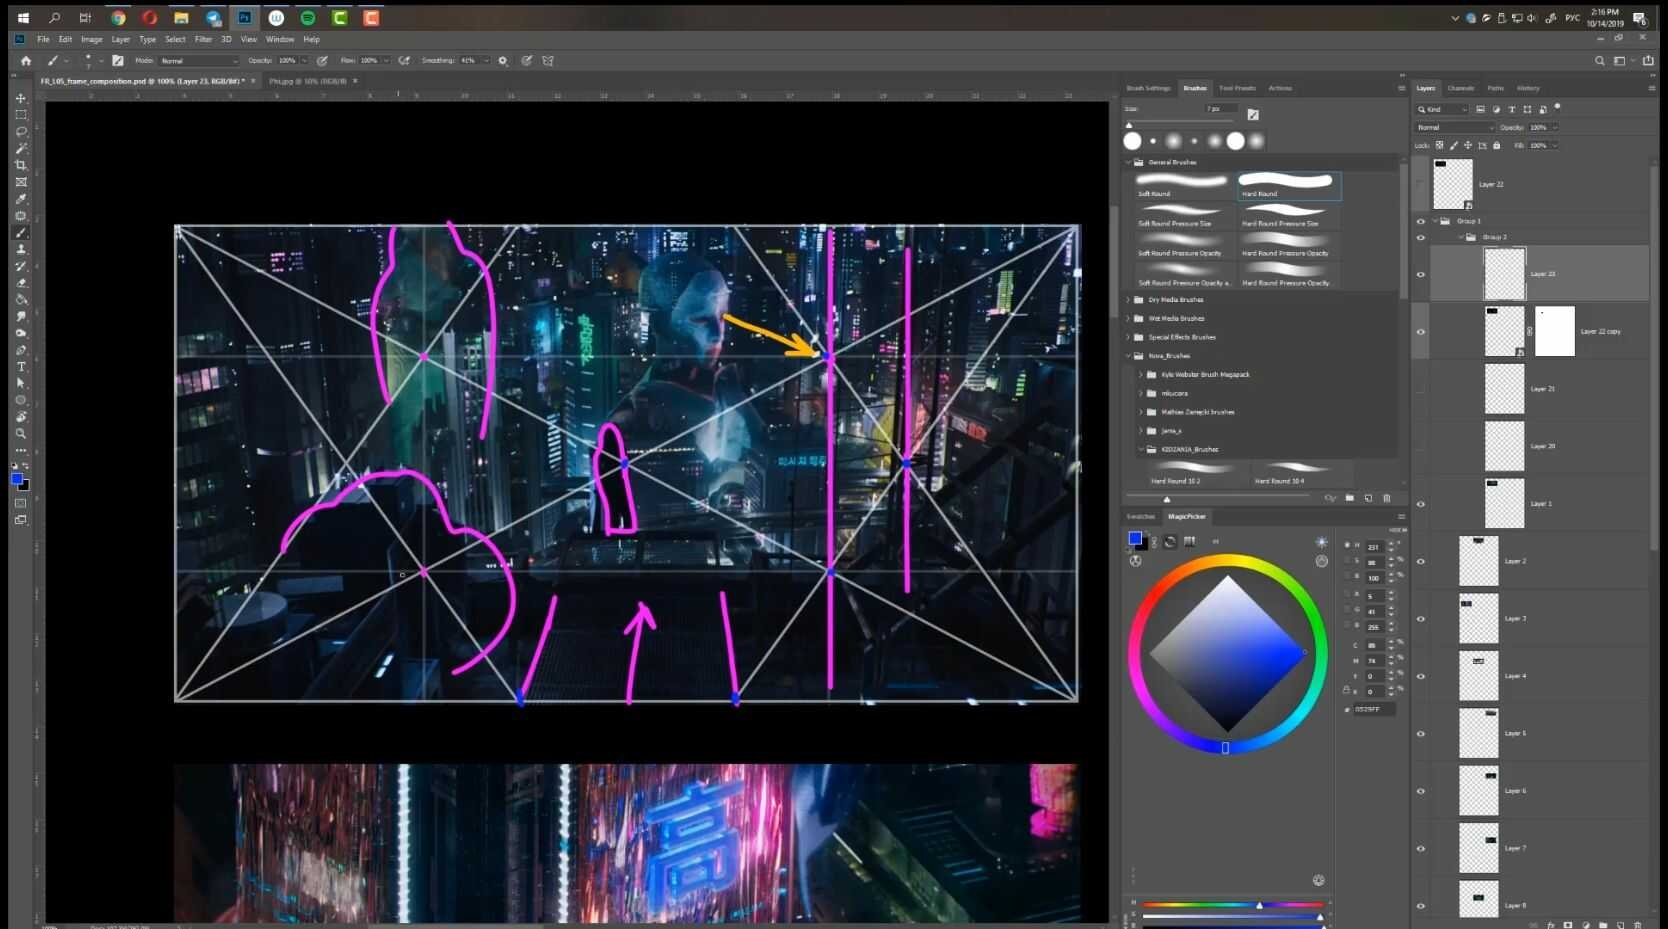The height and width of the screenshot is (929, 1668).
Task: Open Chrome from the taskbar
Action: click(118, 18)
